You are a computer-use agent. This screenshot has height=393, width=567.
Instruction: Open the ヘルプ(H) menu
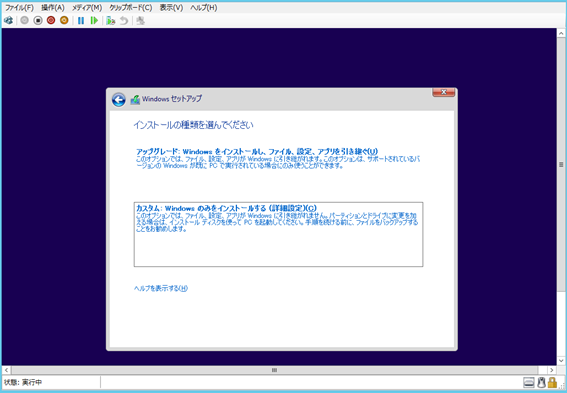[x=204, y=8]
